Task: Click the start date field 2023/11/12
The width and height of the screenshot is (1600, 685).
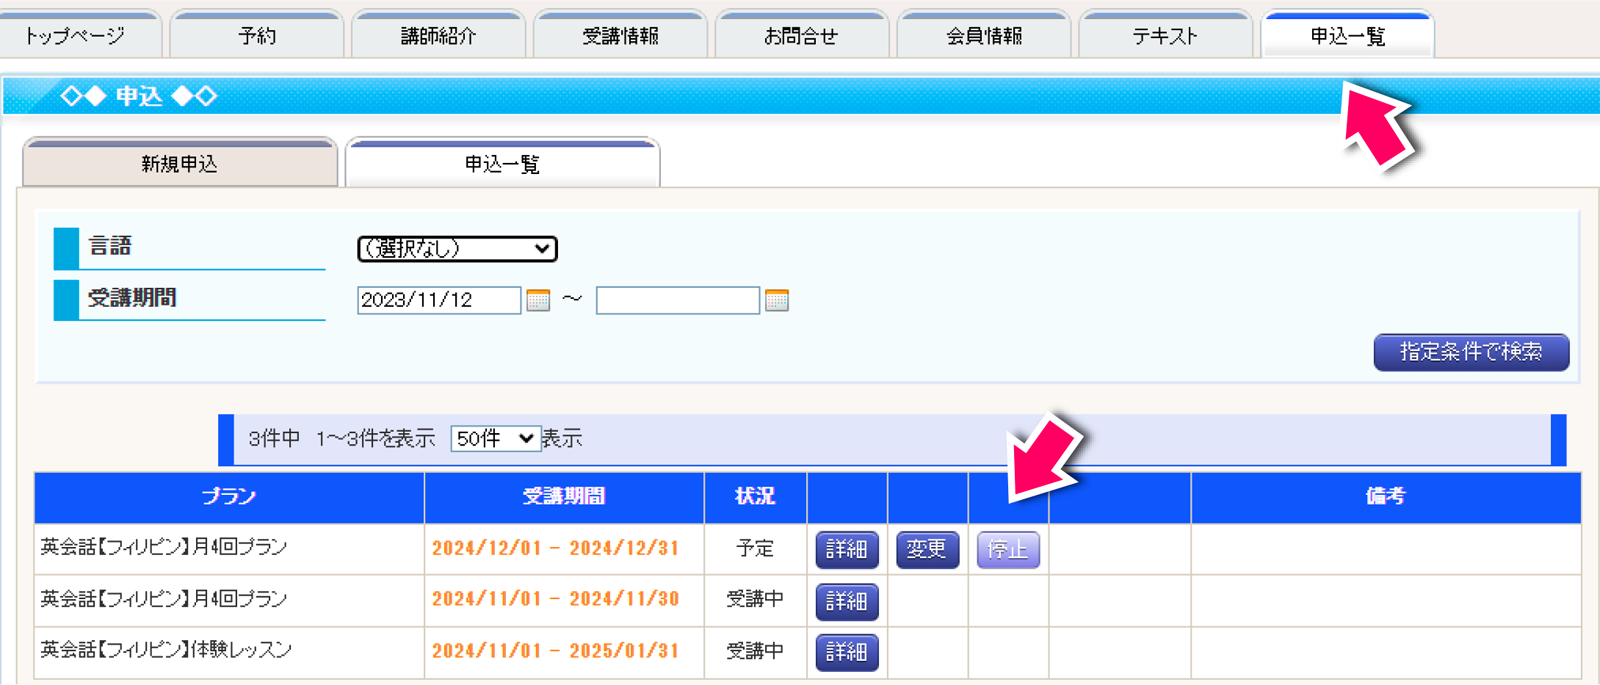Action: coord(439,300)
